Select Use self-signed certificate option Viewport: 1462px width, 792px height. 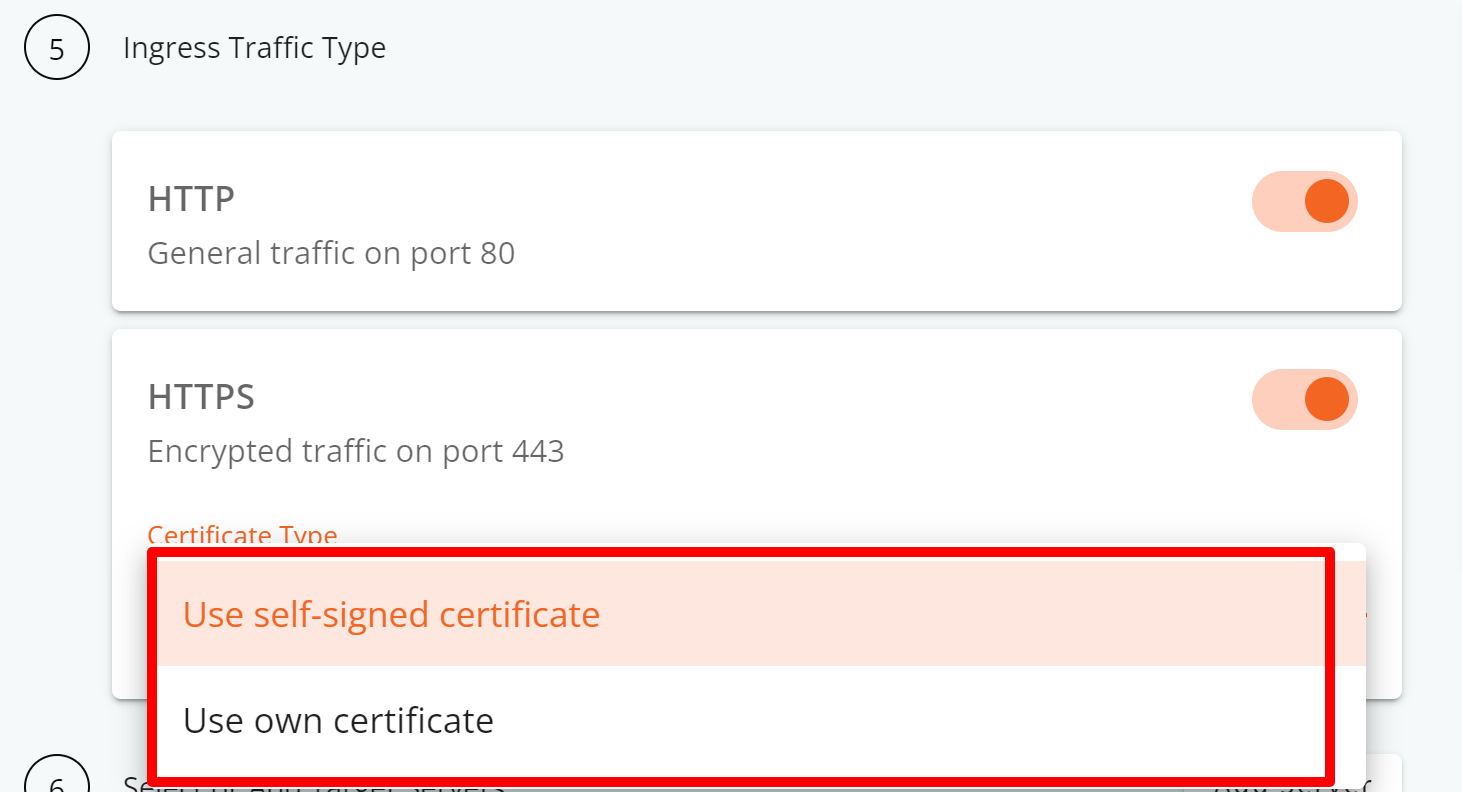tap(391, 614)
